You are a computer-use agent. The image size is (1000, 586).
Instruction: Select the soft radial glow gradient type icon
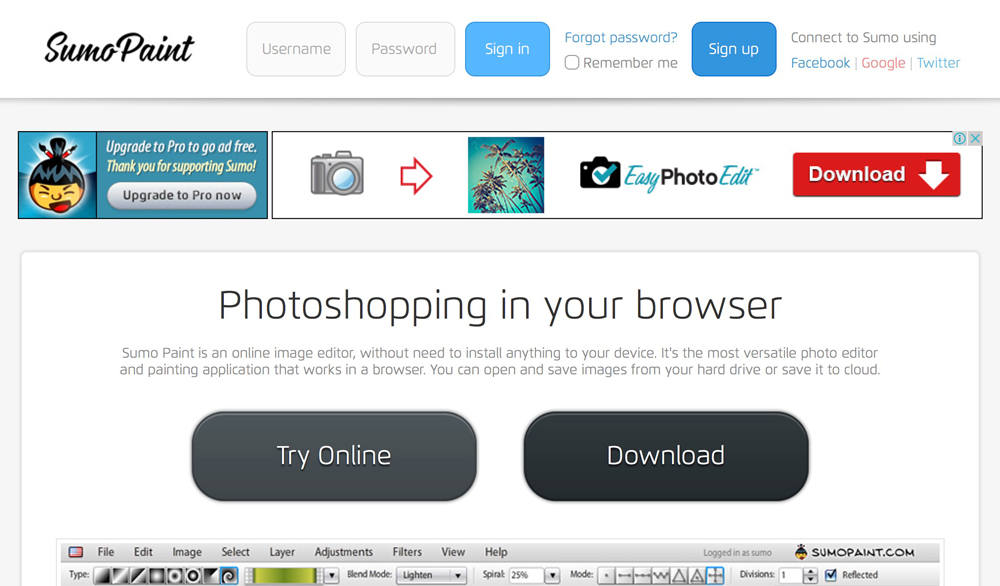click(x=156, y=576)
